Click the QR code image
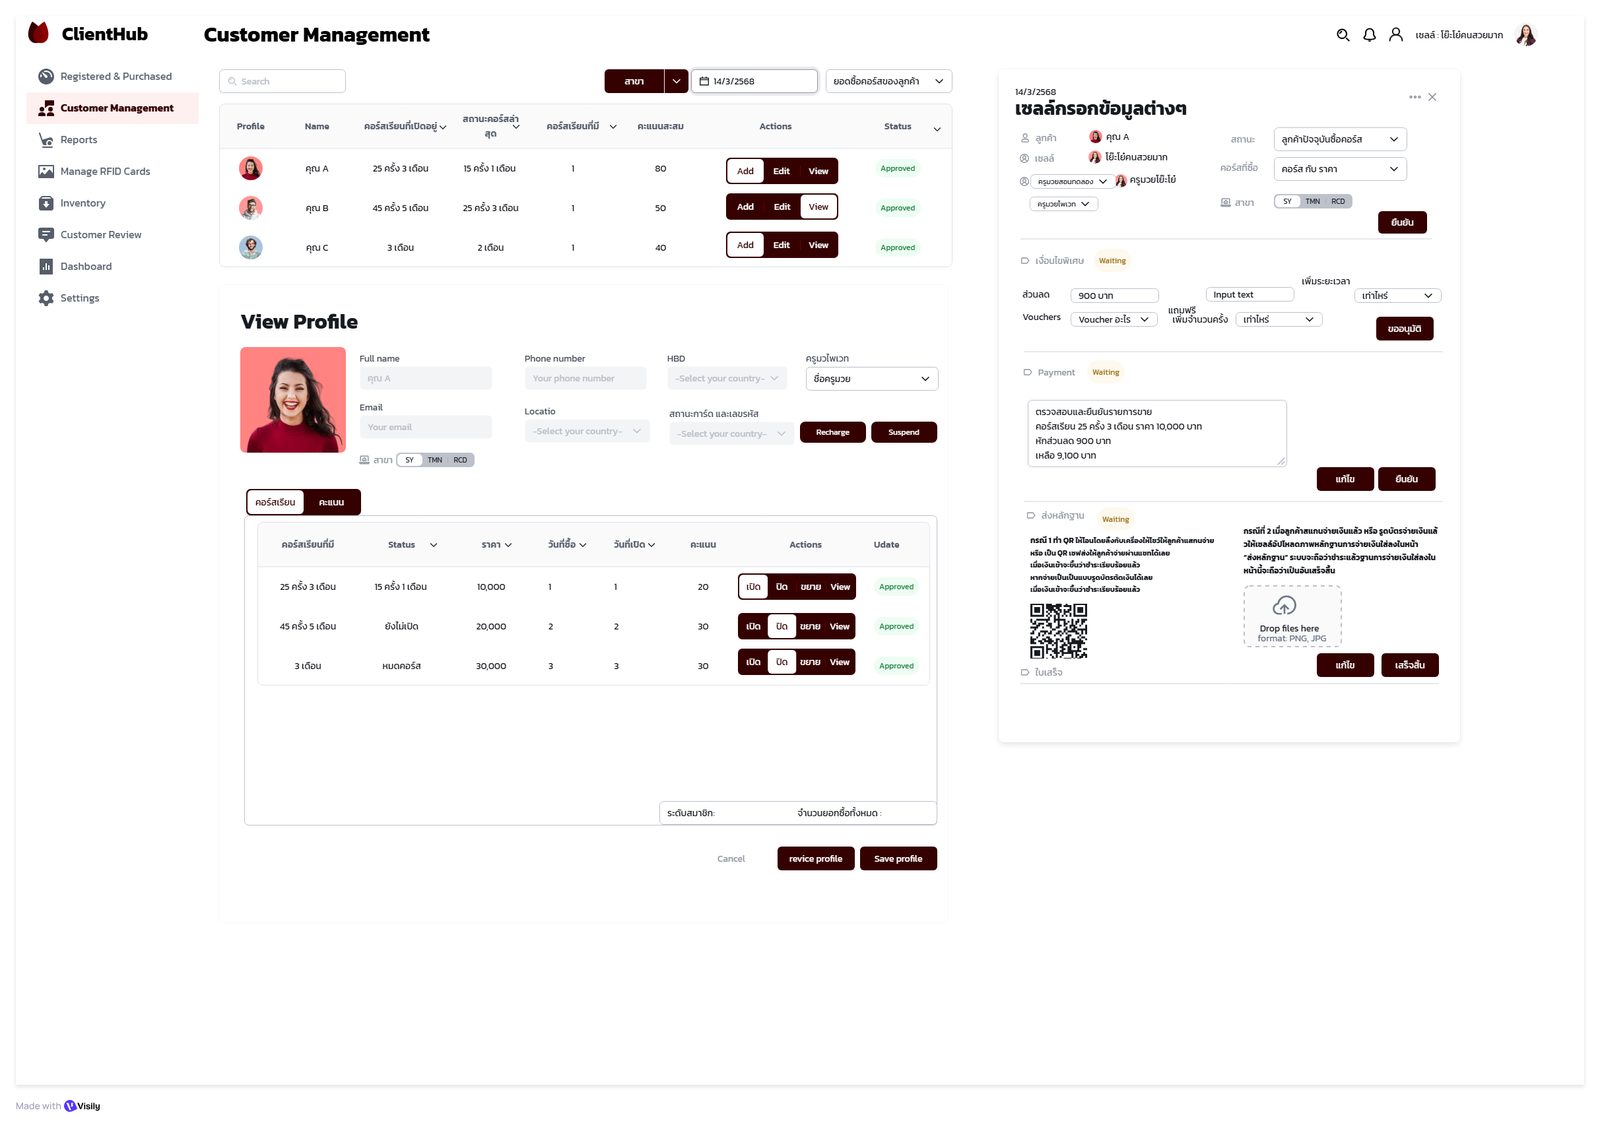The width and height of the screenshot is (1600, 1127). tap(1059, 631)
